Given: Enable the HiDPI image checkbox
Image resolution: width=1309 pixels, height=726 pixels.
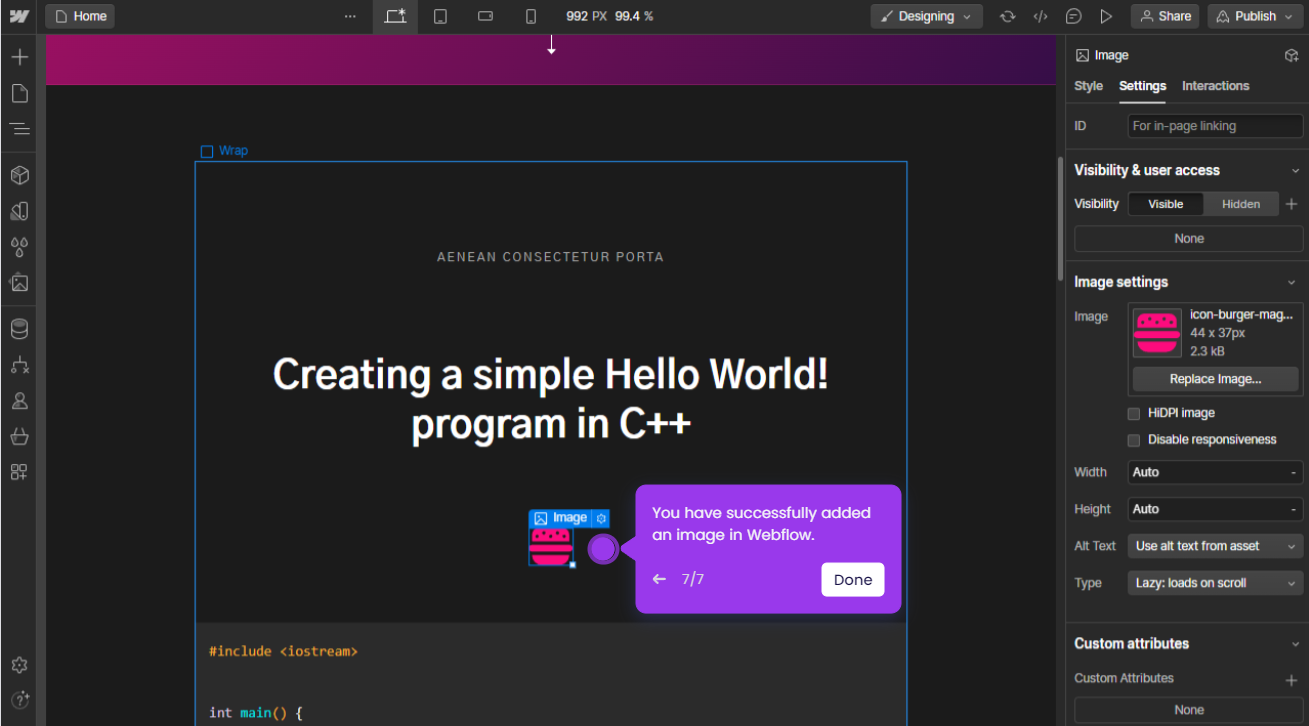Looking at the screenshot, I should [x=1133, y=413].
